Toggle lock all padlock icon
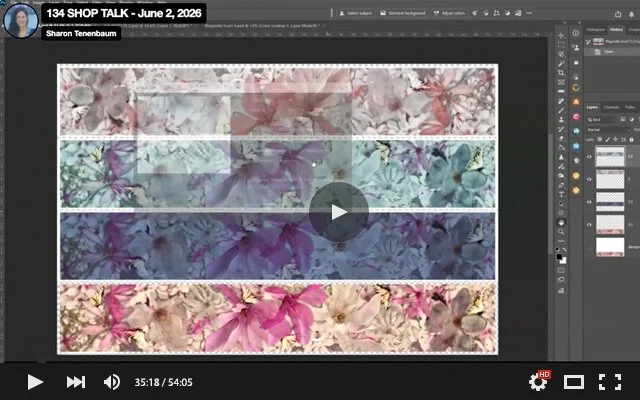The image size is (640, 400). point(631,139)
